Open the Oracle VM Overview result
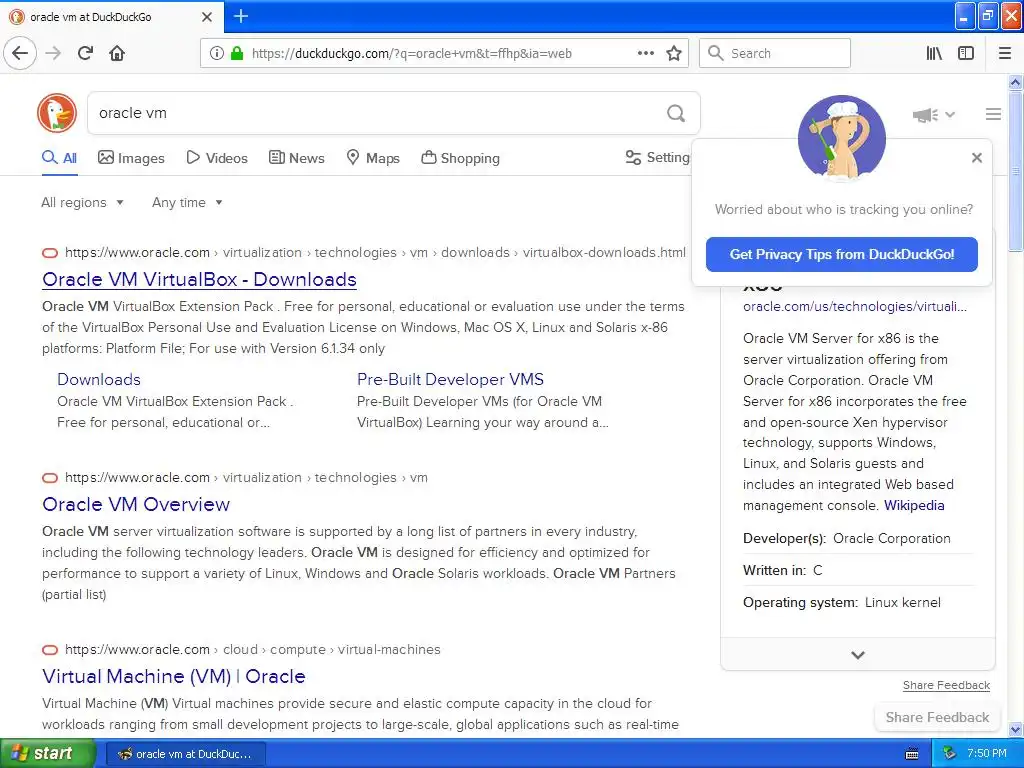Screen dimensions: 1024x768 136,504
